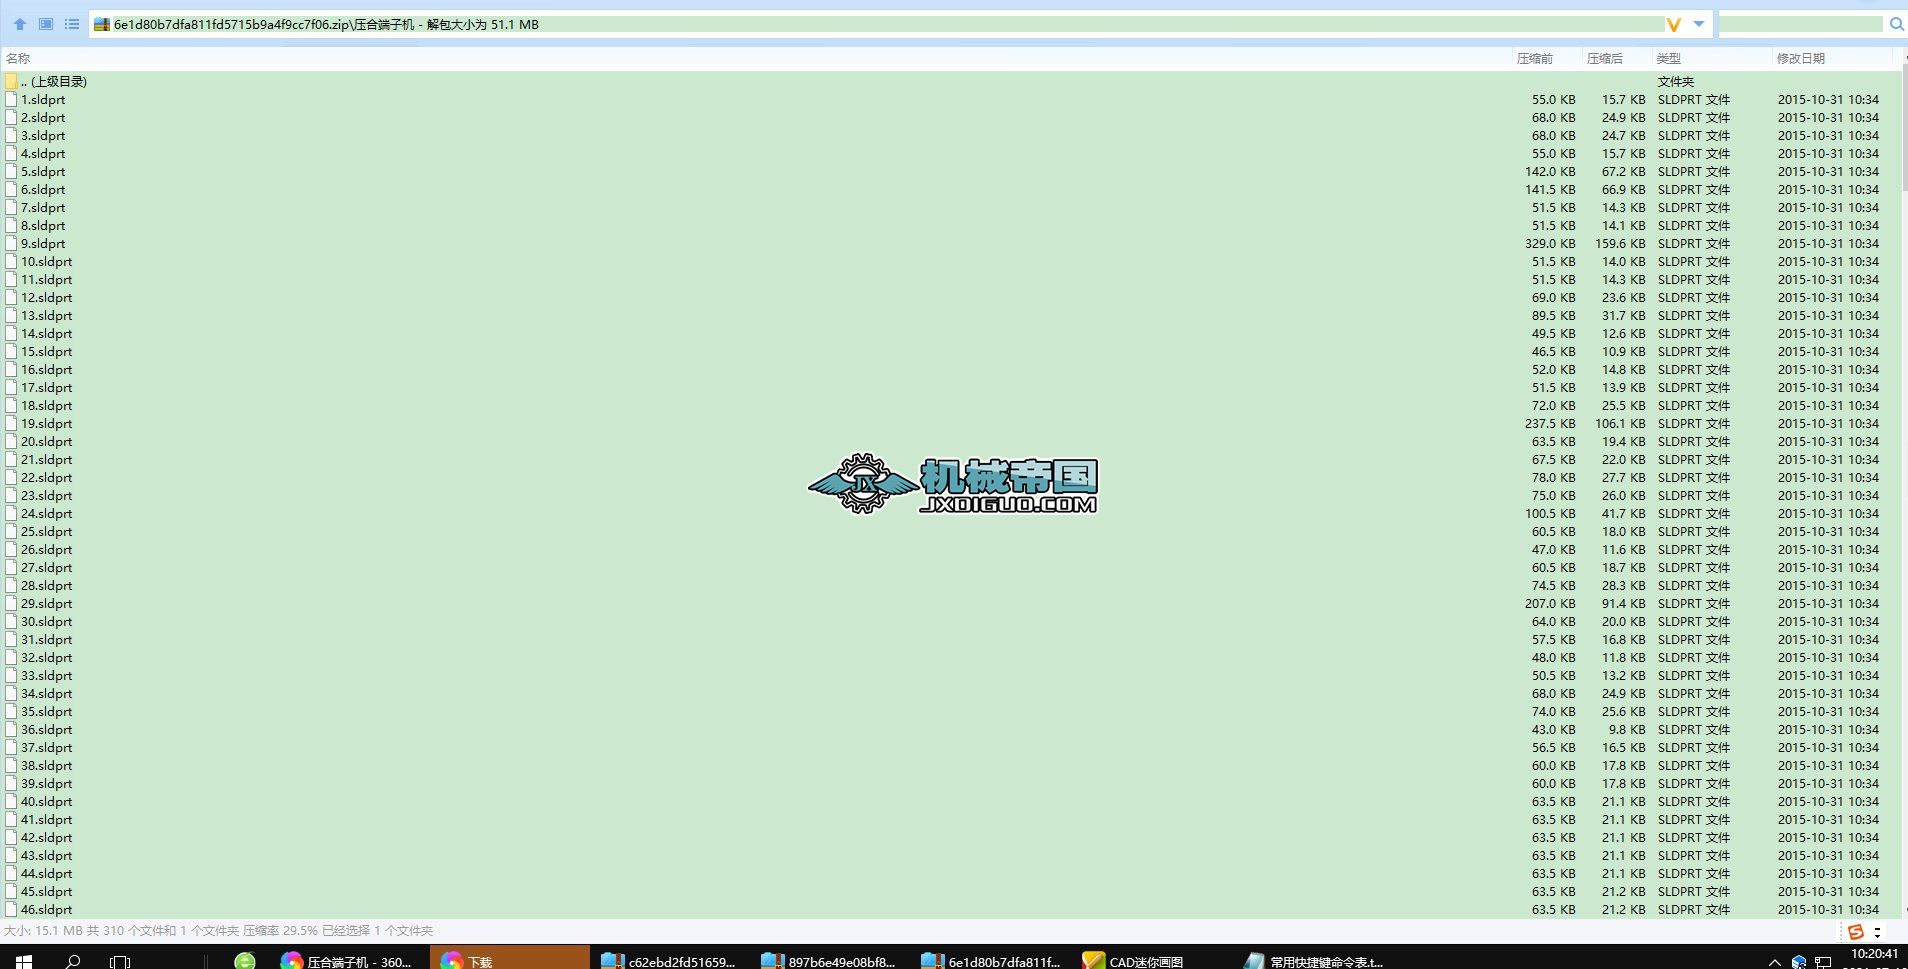Click the file icon of 38.sldprt
Image resolution: width=1908 pixels, height=969 pixels.
(x=11, y=765)
